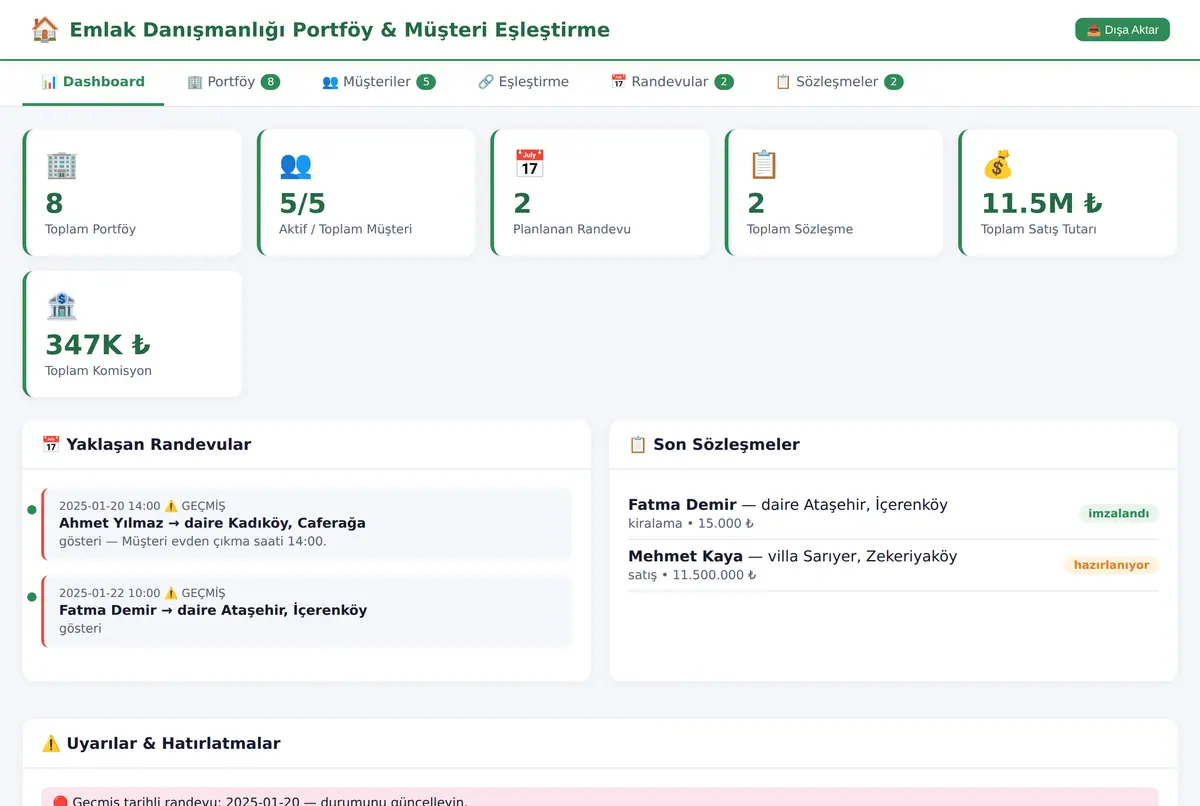Click the note about customer leaving at 14:00
The image size is (1200, 806).
193,541
